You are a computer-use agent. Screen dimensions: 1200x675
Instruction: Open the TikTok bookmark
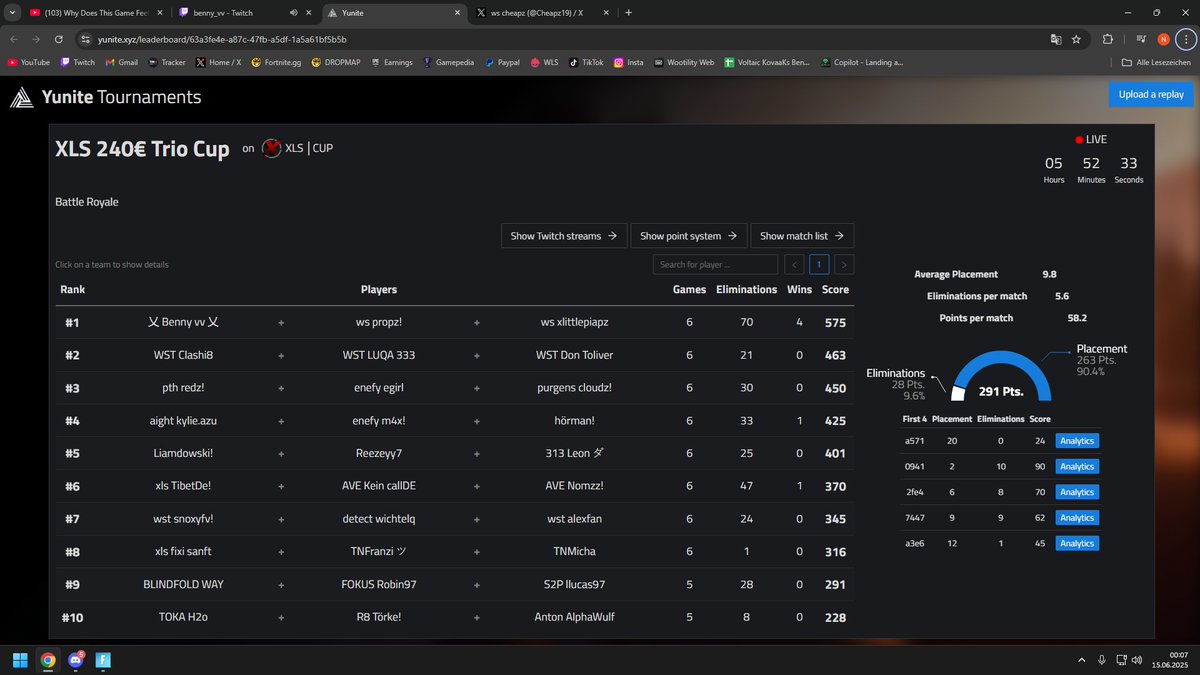(x=589, y=62)
